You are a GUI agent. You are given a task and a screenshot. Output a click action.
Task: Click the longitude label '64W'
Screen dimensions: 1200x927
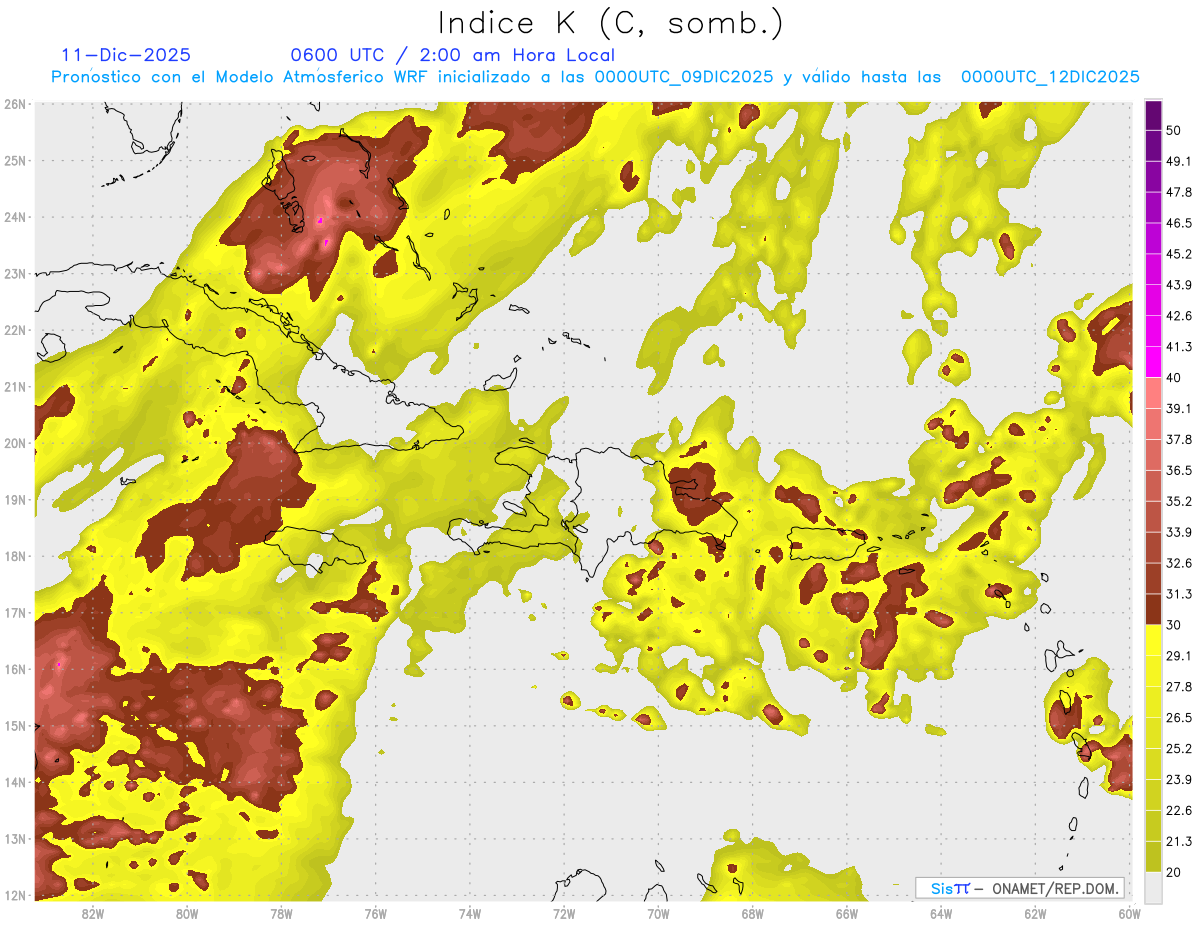click(941, 914)
